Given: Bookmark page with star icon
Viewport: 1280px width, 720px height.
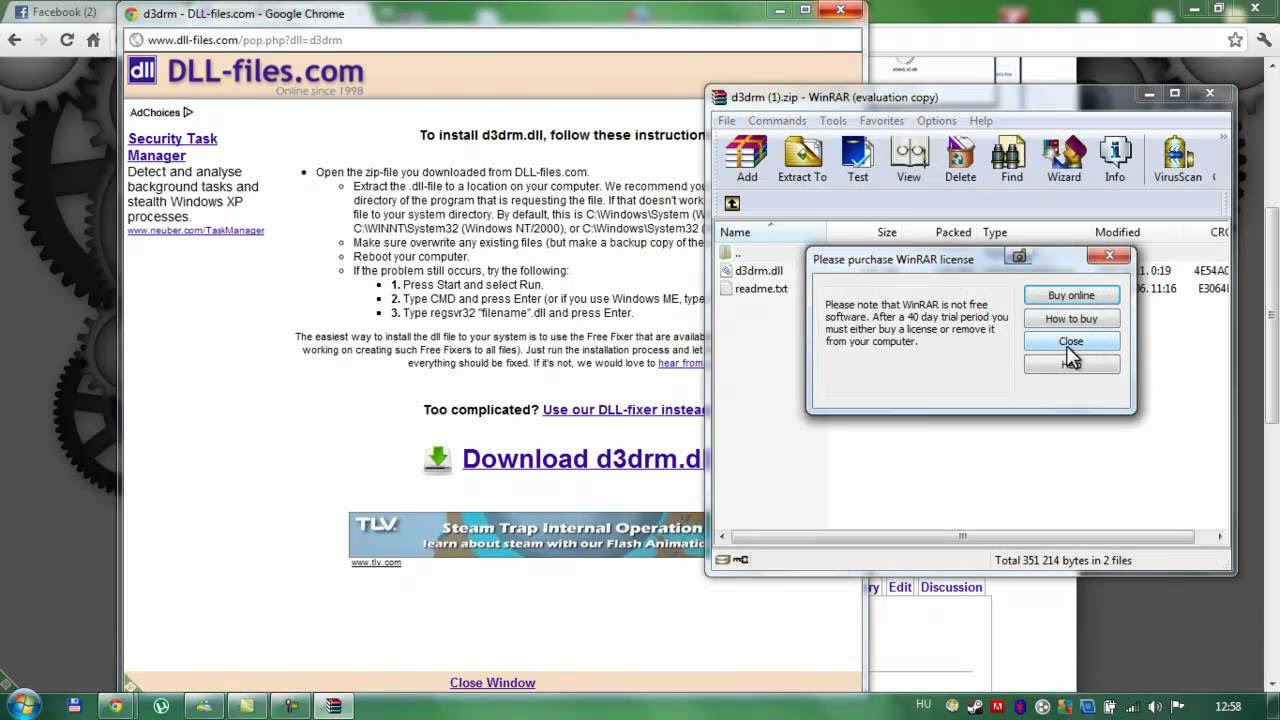Looking at the screenshot, I should click(x=1236, y=40).
